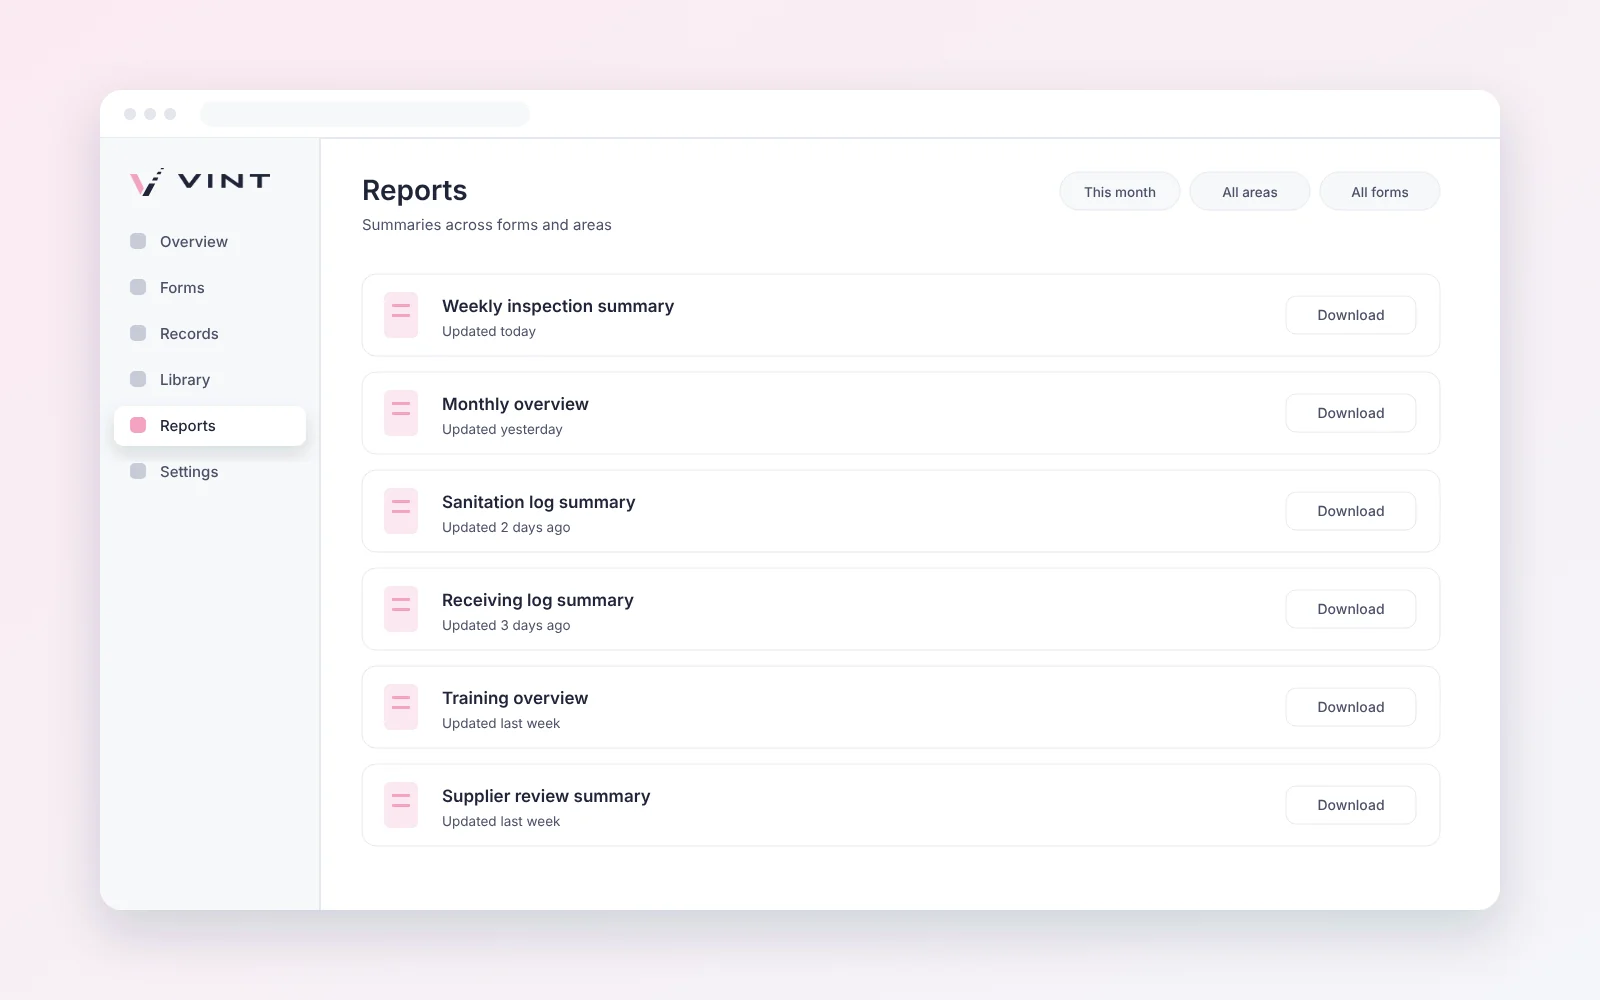Click the Receiving log summary document icon

(x=401, y=609)
